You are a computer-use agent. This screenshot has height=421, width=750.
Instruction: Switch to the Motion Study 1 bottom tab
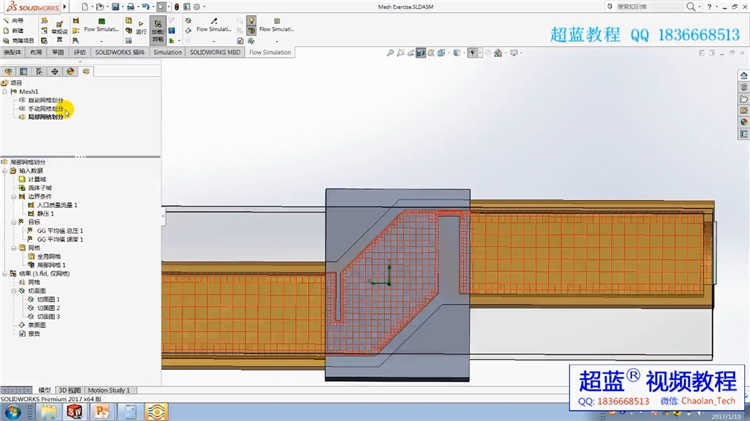click(x=109, y=390)
